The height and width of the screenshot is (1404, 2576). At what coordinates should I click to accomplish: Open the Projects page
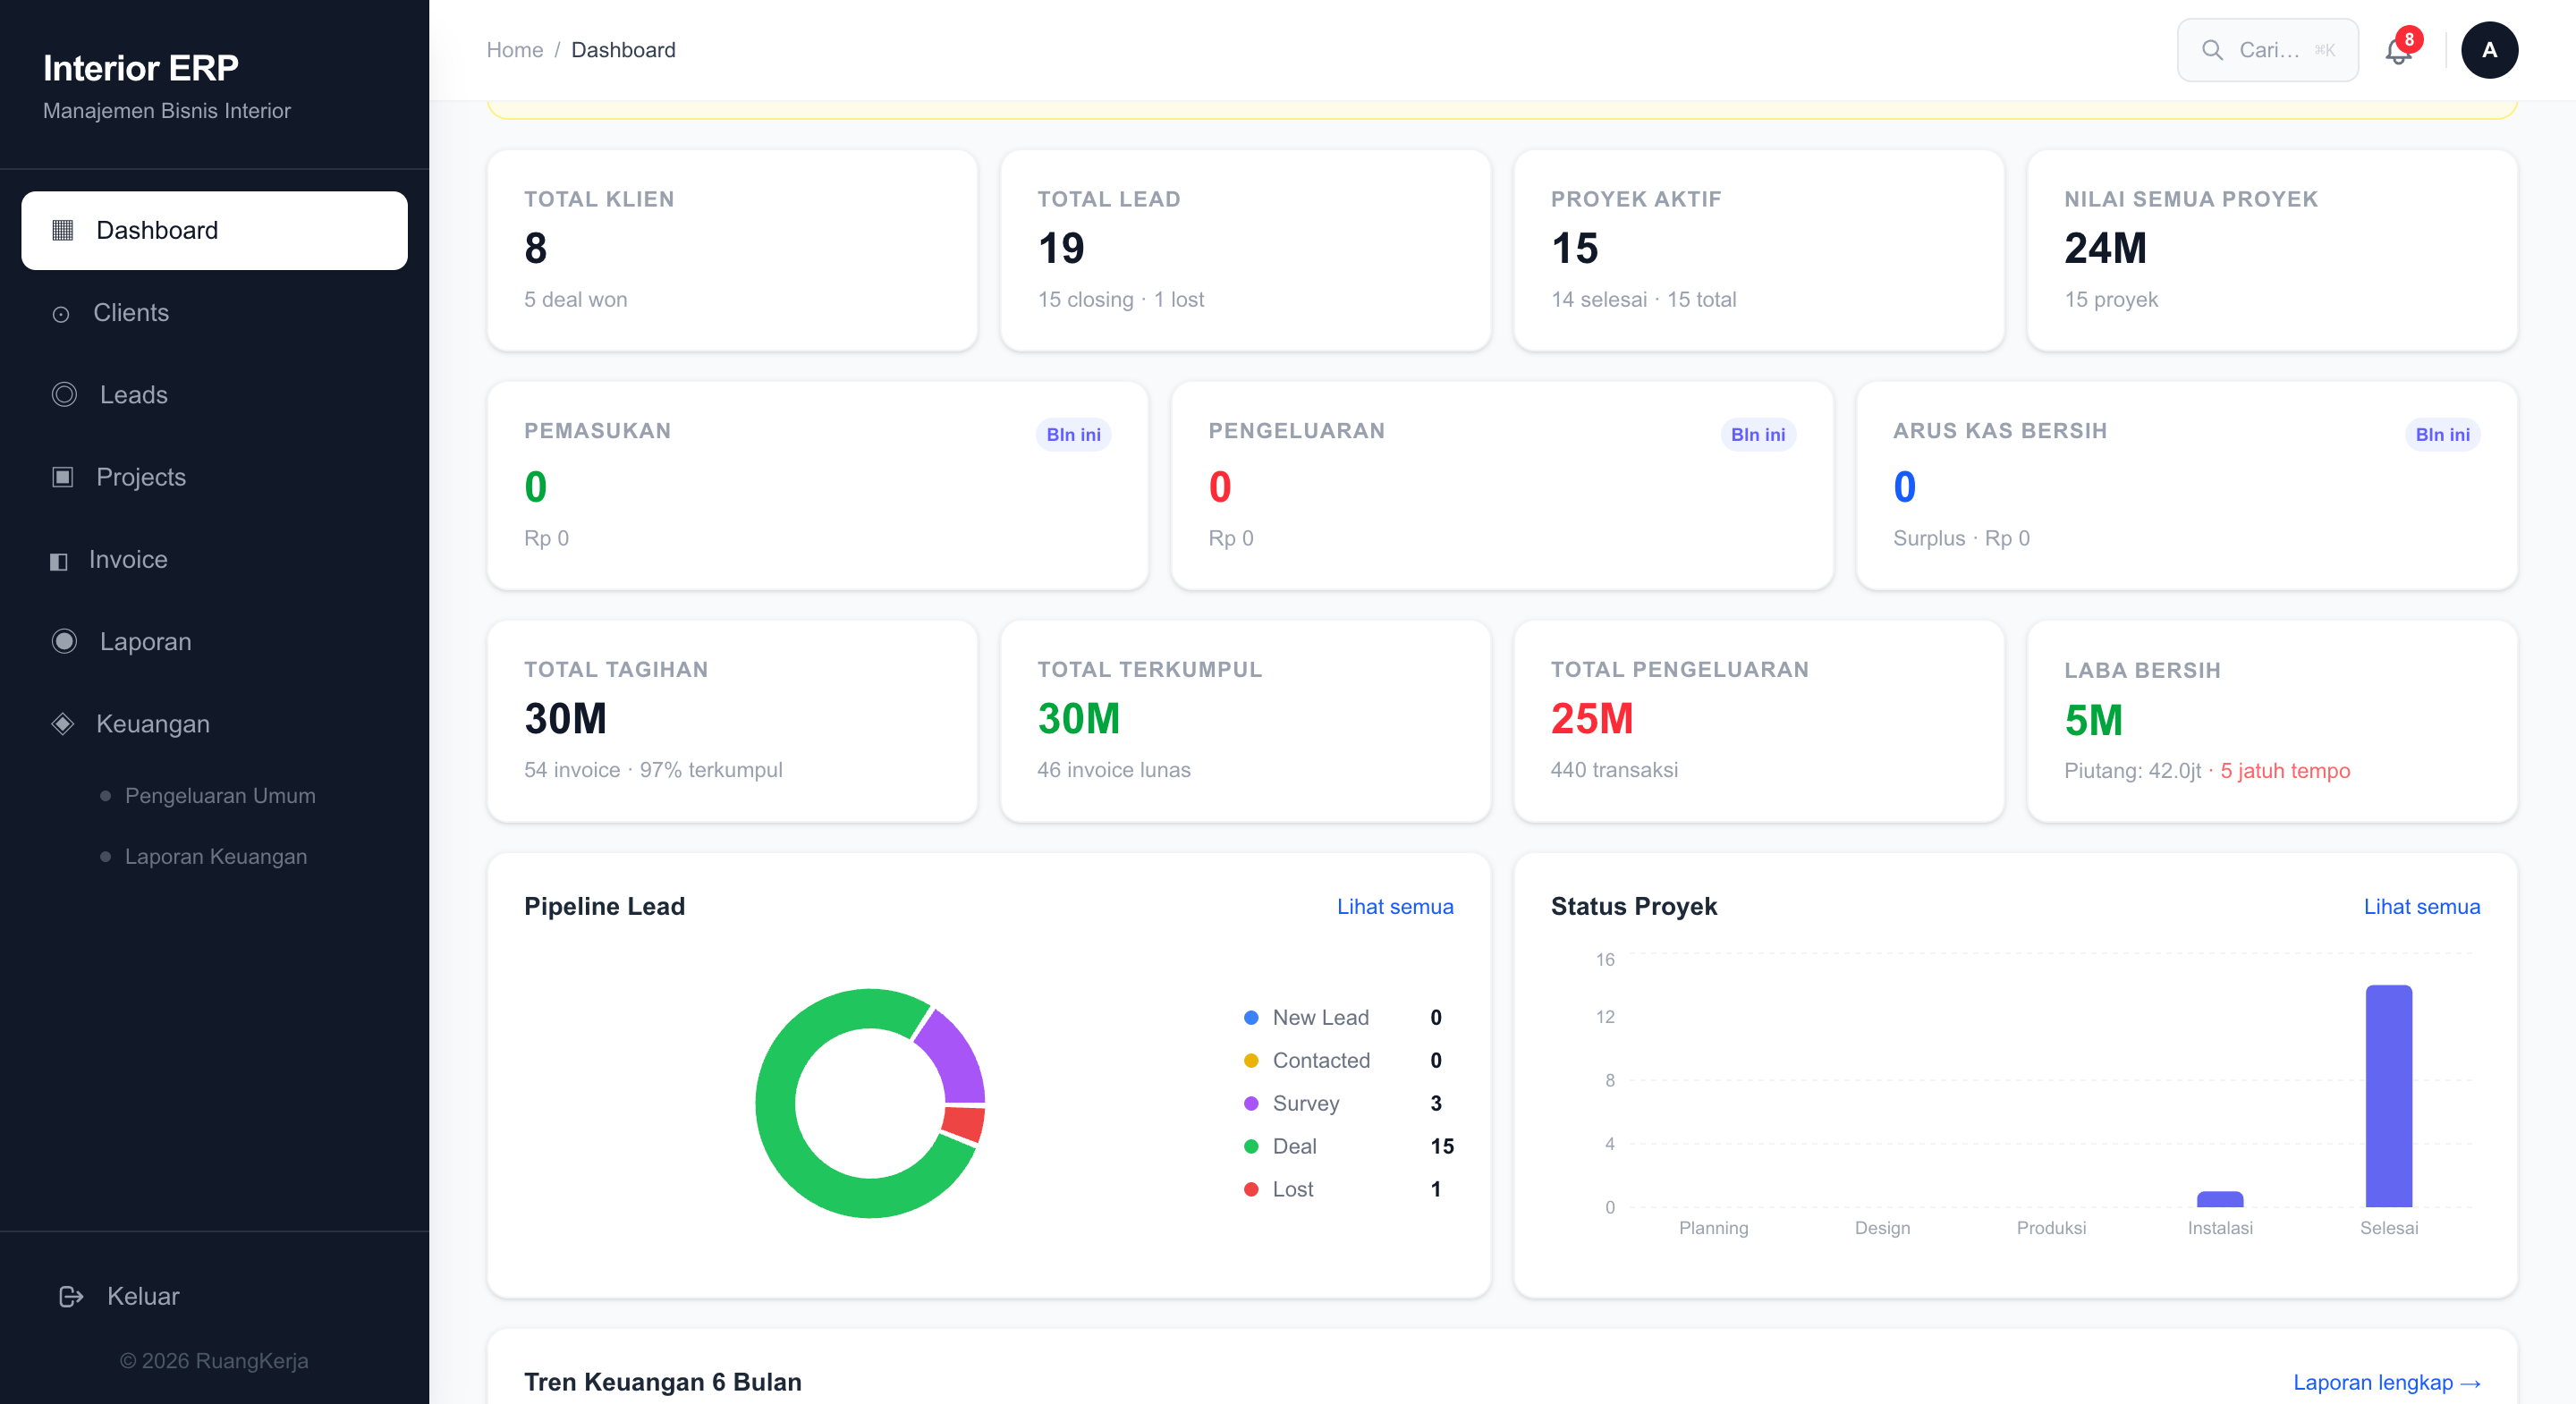point(214,477)
